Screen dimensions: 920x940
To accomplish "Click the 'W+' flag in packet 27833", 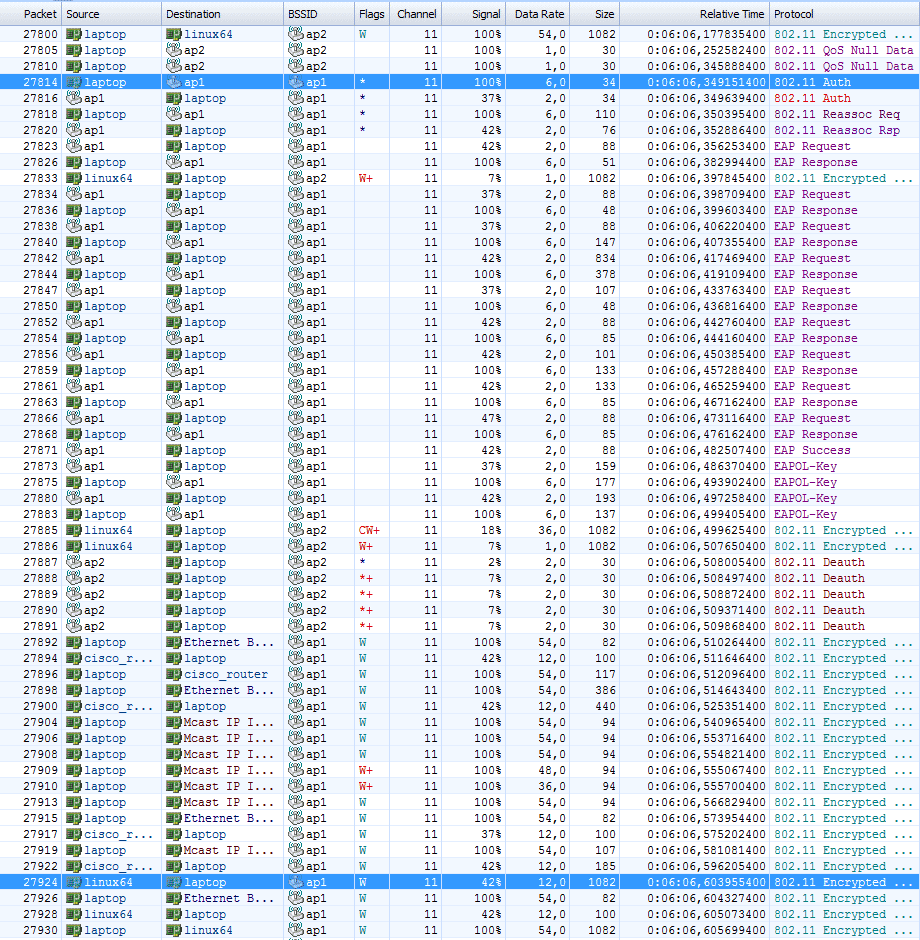I will click(x=366, y=178).
